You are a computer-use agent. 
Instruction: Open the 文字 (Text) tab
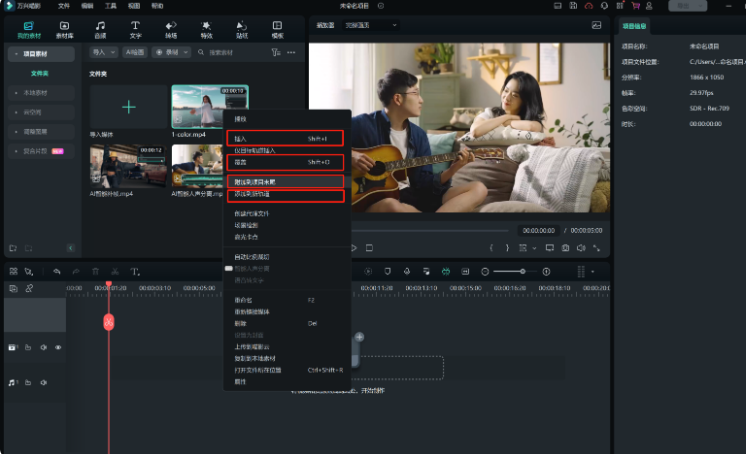(135, 29)
